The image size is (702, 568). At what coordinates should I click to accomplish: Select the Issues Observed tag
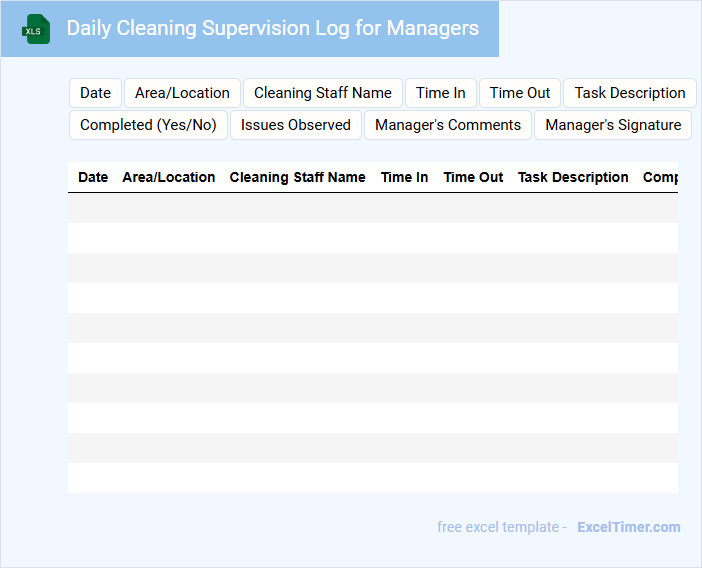click(295, 125)
